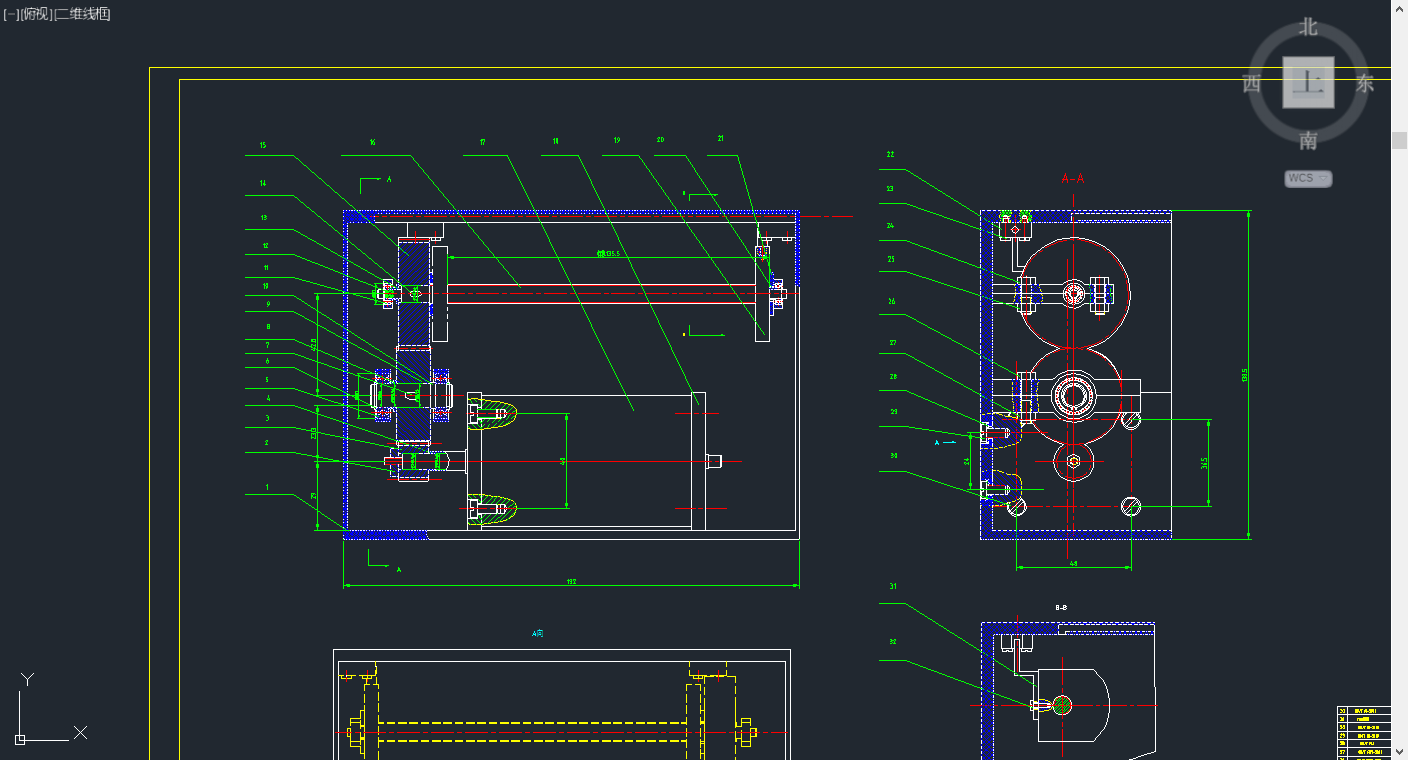Open the 二维线框 visual style menu
The image size is (1408, 760).
(81, 14)
